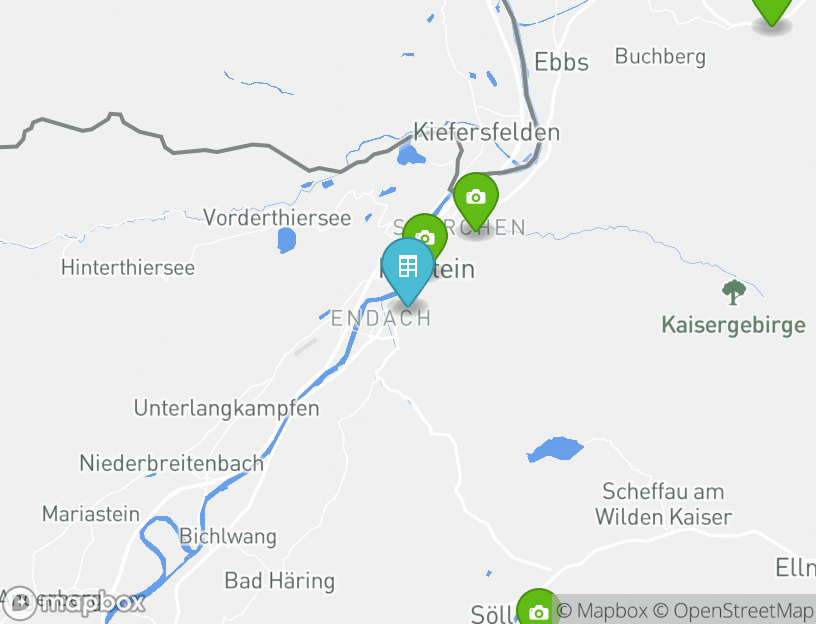Open the © OpenStreetMap attribution link
The width and height of the screenshot is (816, 624).
click(x=733, y=610)
